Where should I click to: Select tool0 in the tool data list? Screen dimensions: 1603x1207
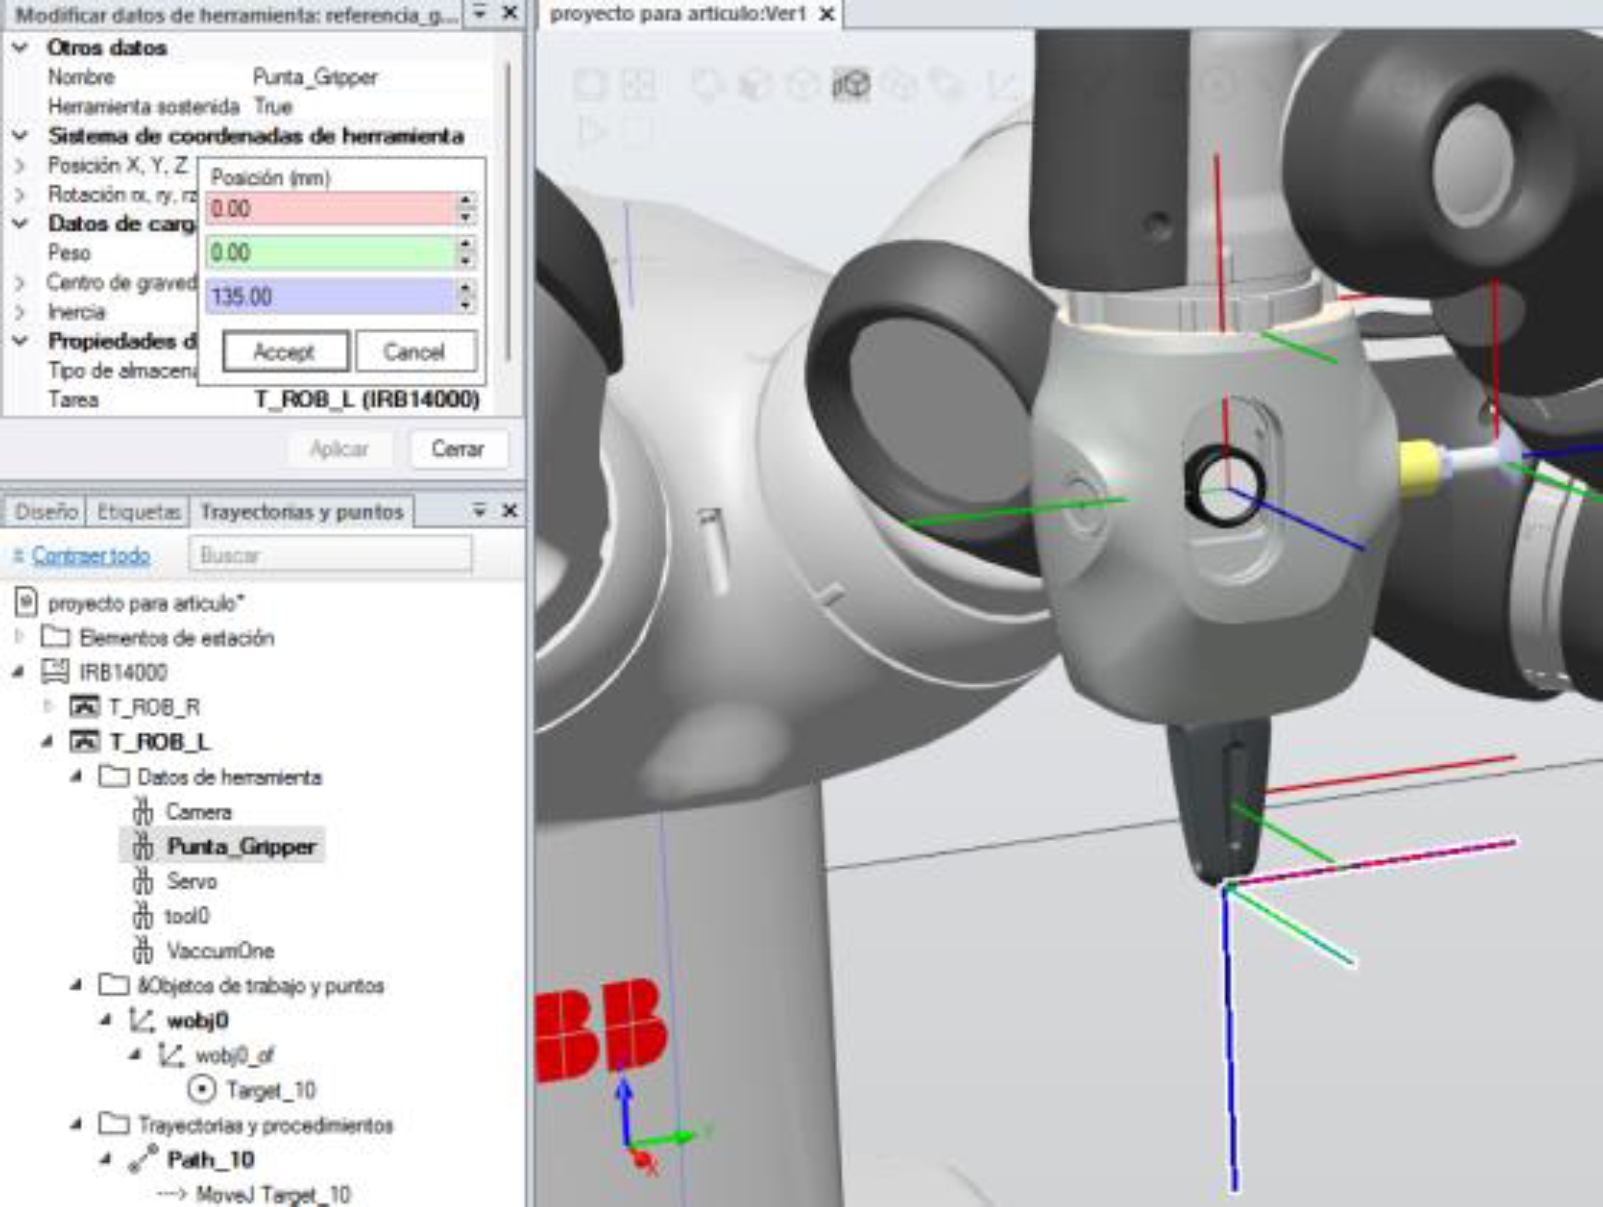pyautogui.click(x=187, y=916)
